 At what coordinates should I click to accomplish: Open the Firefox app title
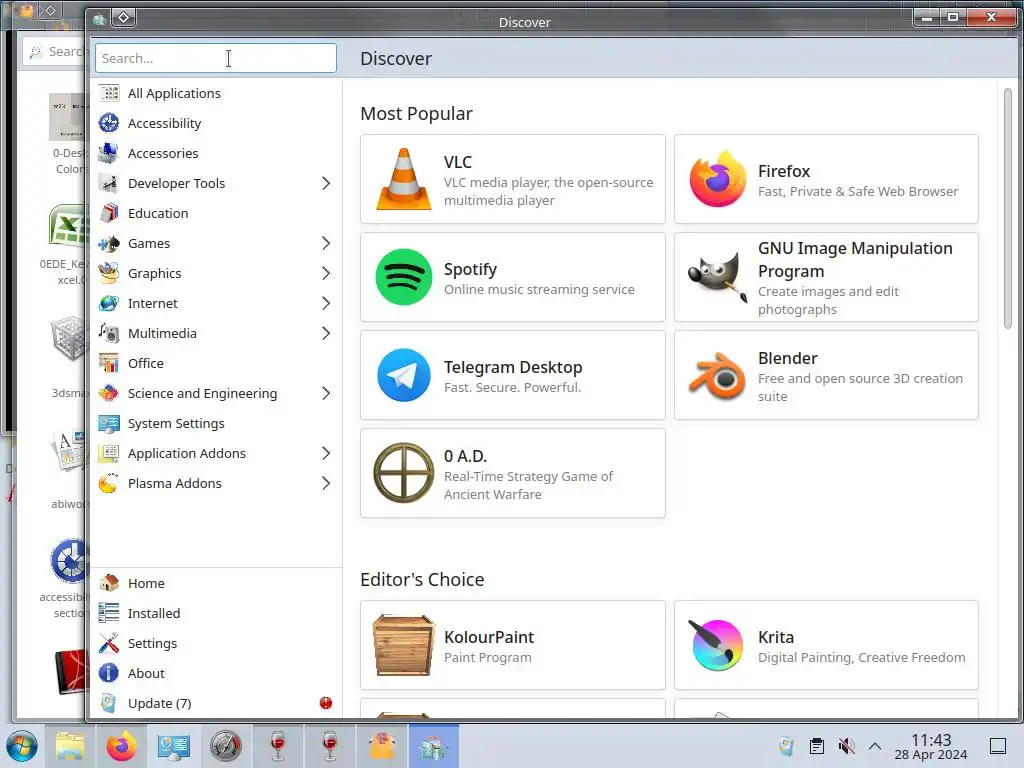(784, 171)
